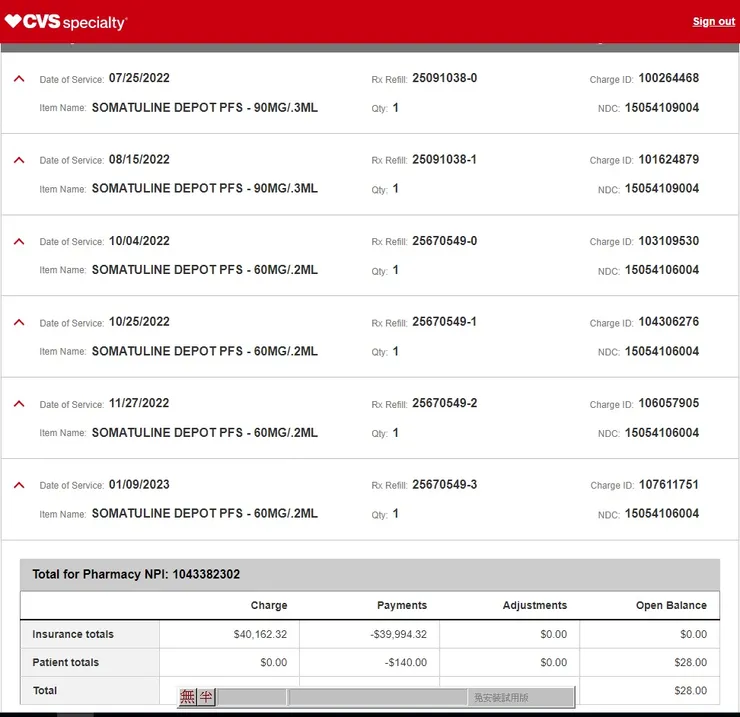The height and width of the screenshot is (717, 740).
Task: Select Rx Refill 25670549-3
Action: point(445,484)
